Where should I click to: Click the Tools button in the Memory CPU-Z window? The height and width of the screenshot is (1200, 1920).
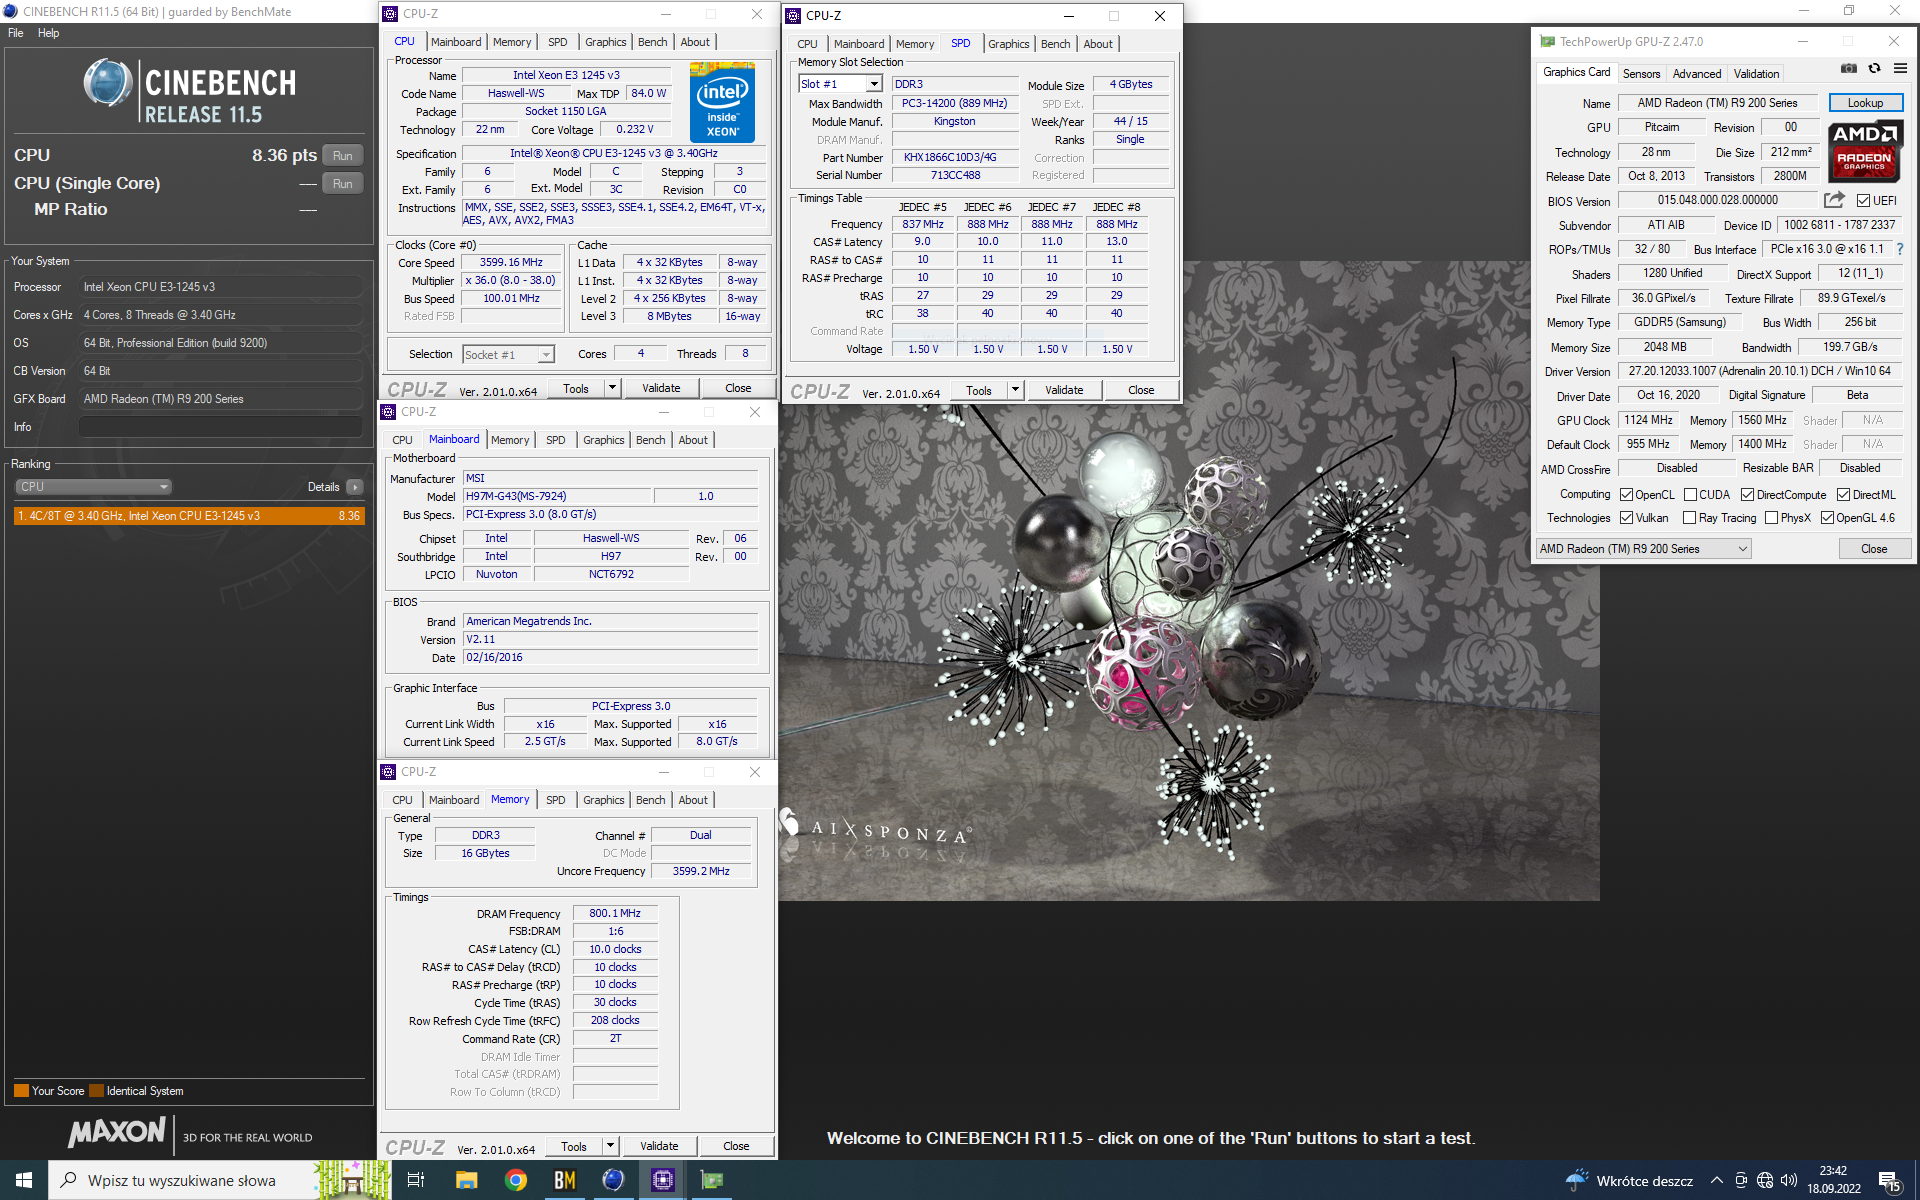tap(574, 1146)
